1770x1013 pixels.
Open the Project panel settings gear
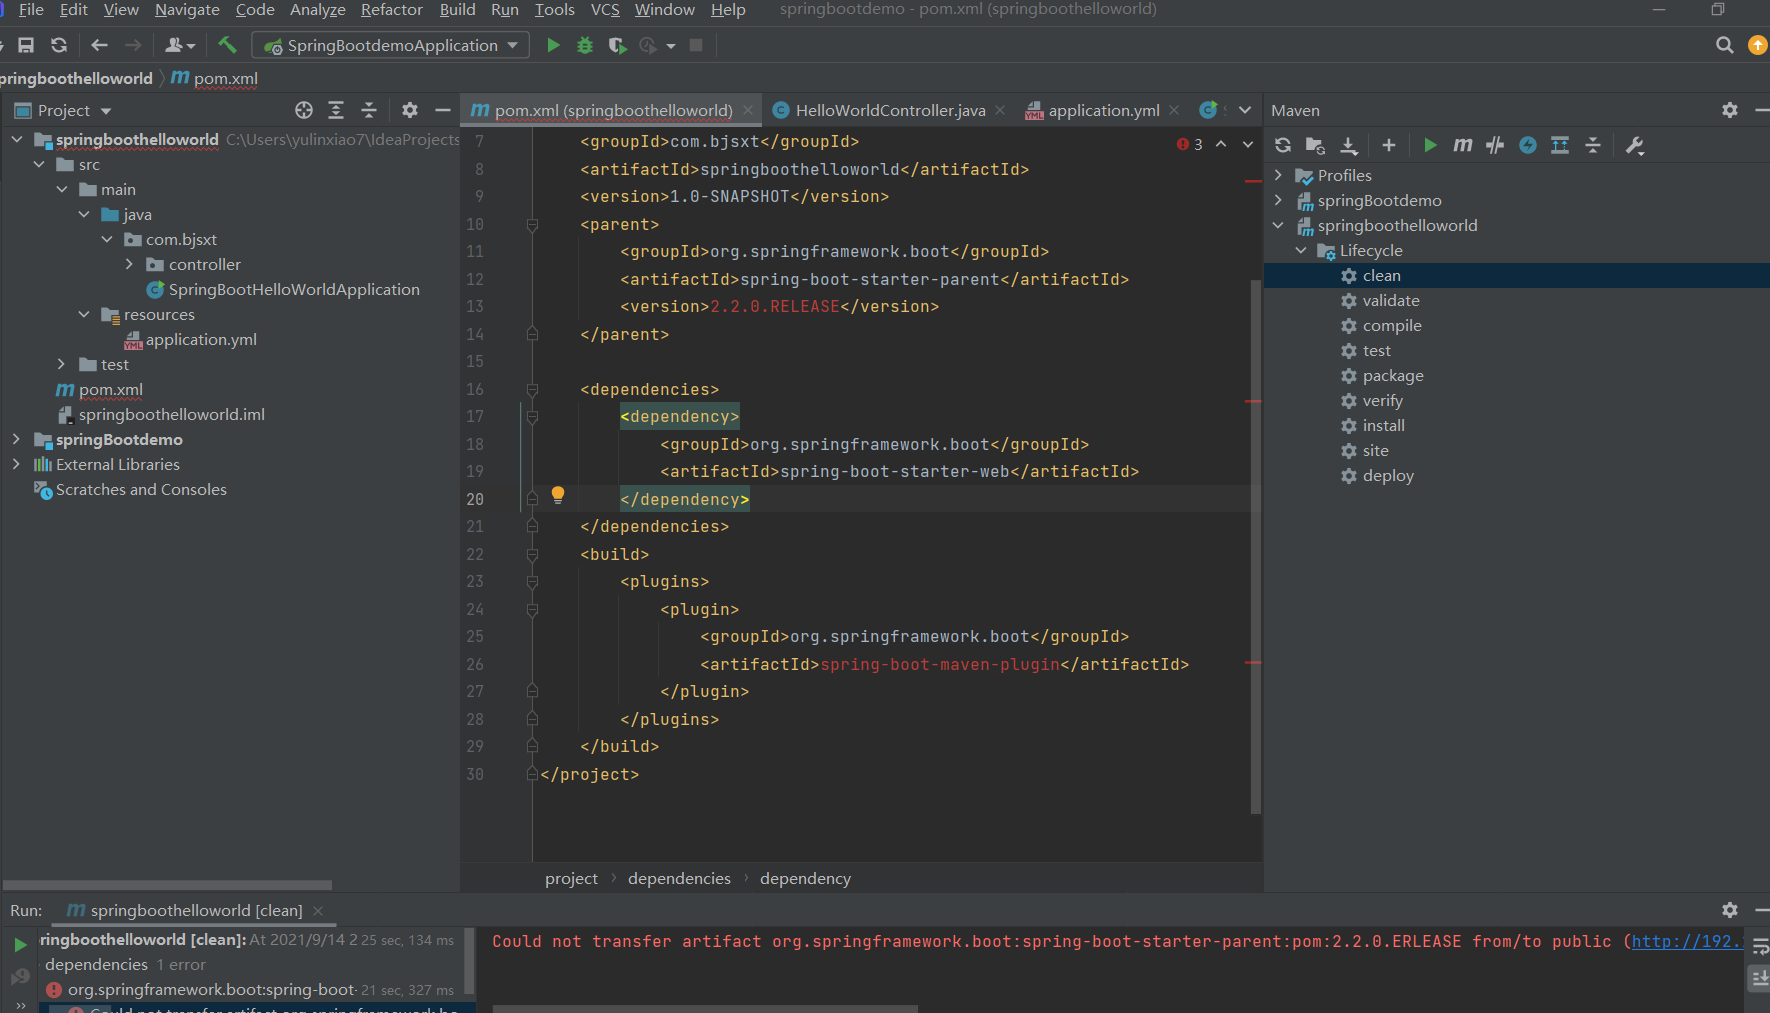(410, 110)
